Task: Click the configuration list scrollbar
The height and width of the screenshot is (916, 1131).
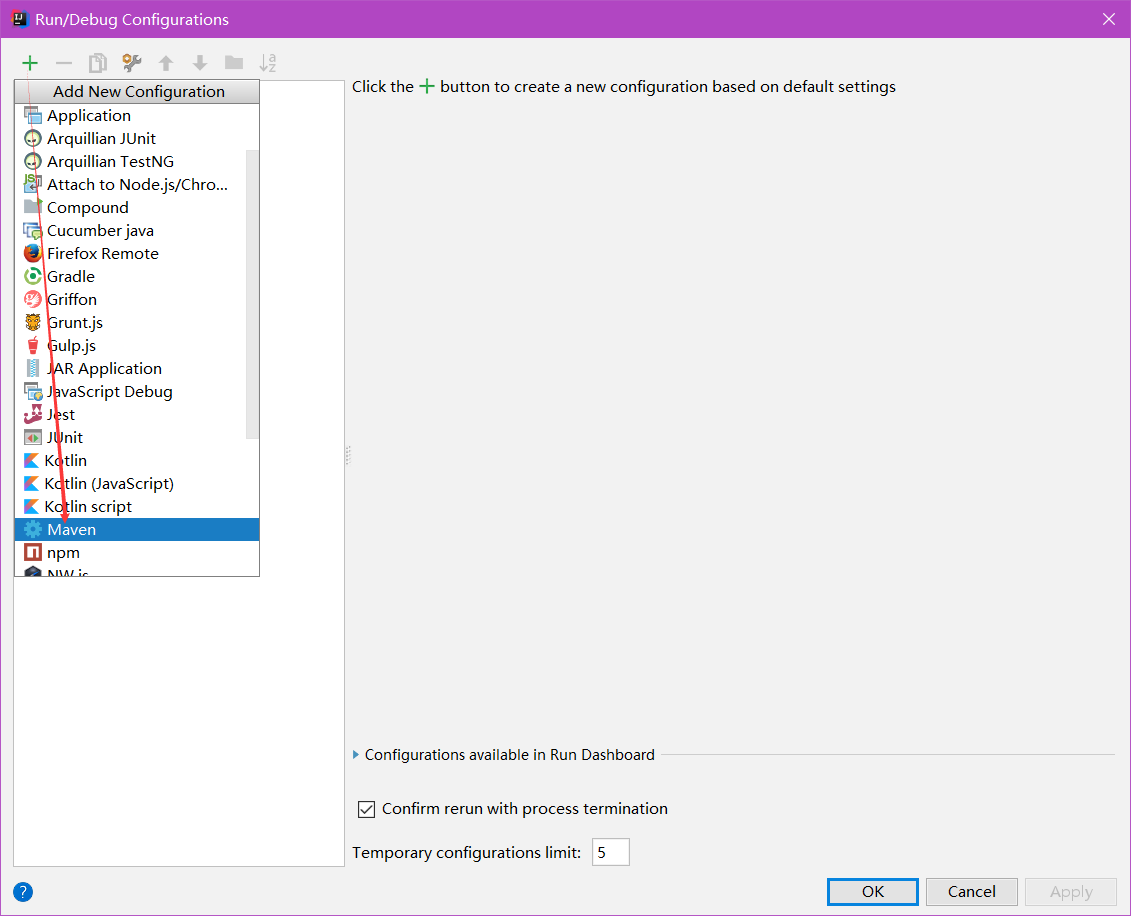Action: [252, 294]
